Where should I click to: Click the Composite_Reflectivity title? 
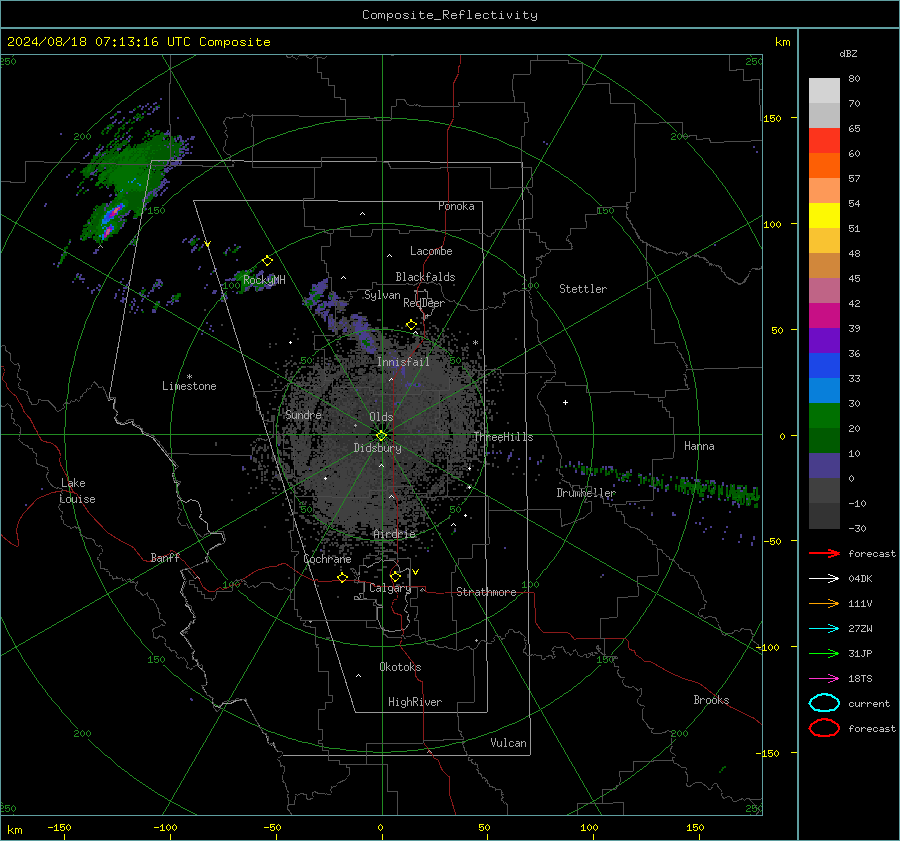pyautogui.click(x=450, y=15)
